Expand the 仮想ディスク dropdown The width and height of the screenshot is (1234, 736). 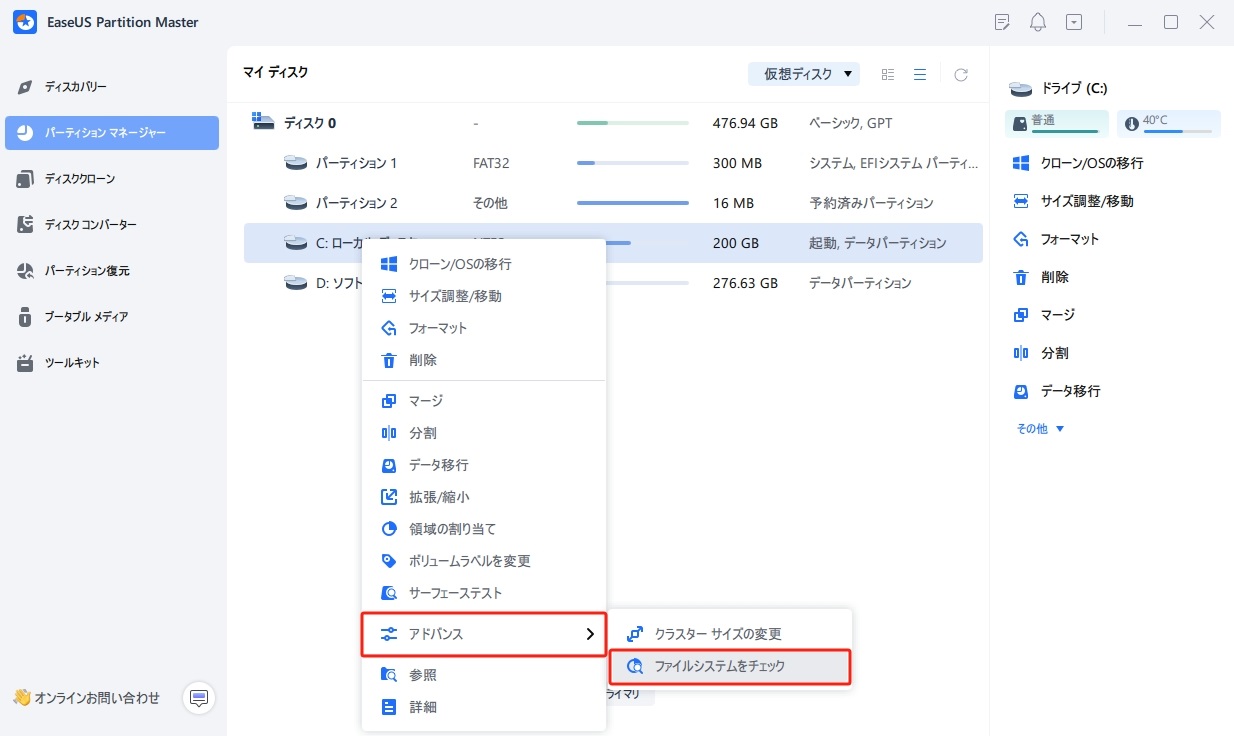[x=804, y=74]
